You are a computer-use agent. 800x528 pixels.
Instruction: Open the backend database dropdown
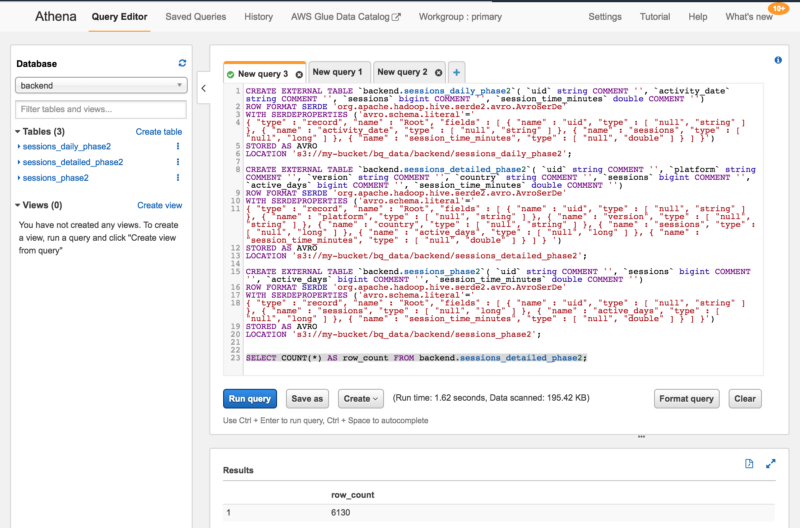[101, 86]
